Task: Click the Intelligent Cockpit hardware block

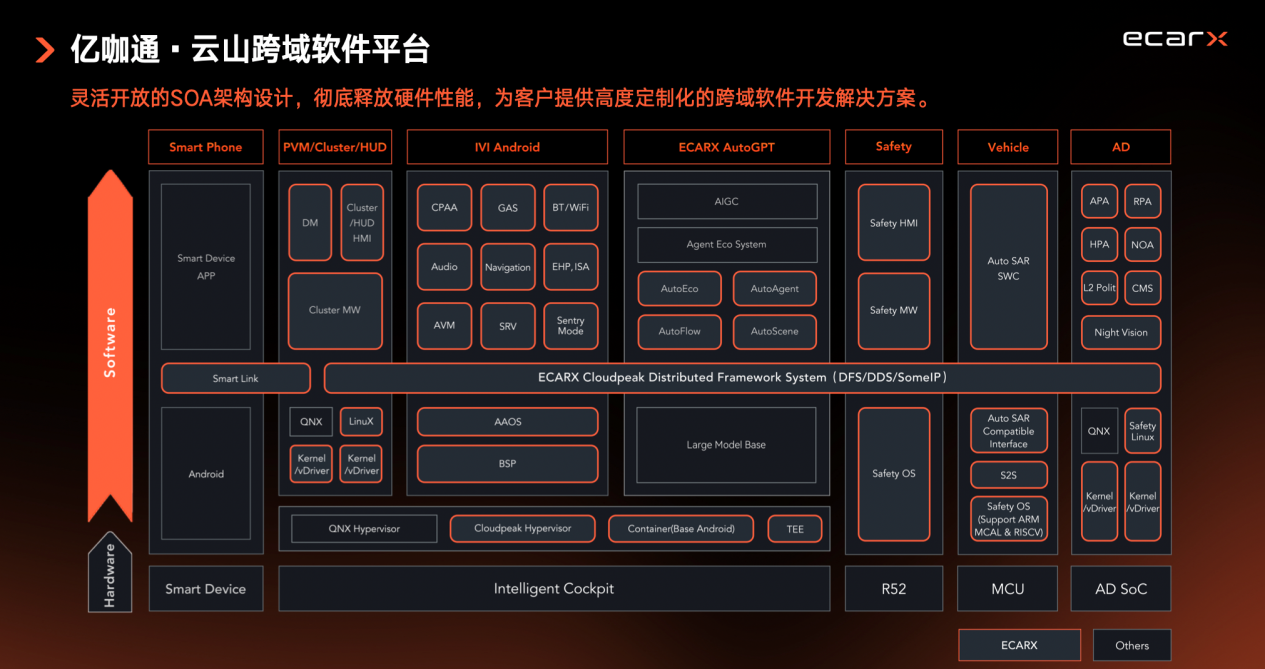Action: pos(554,589)
